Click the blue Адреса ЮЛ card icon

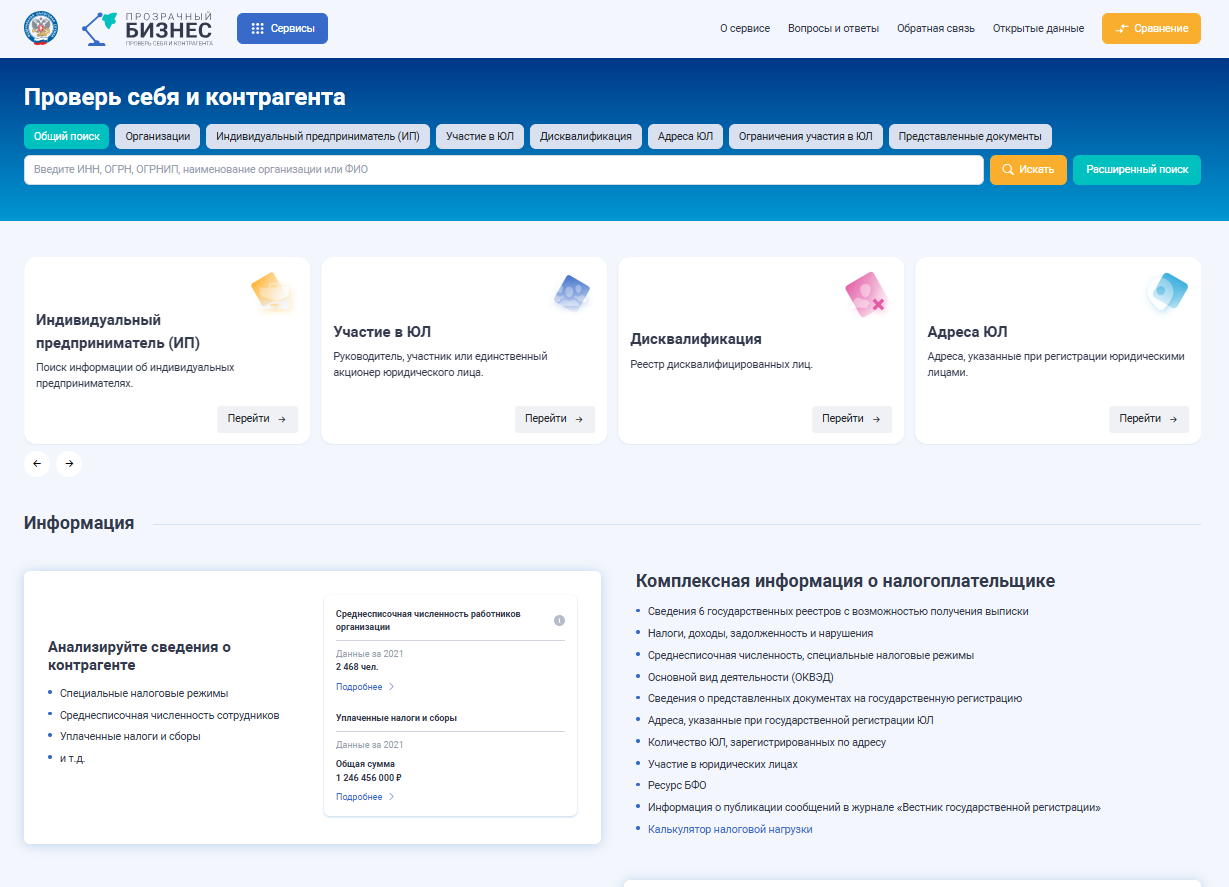coord(1166,293)
